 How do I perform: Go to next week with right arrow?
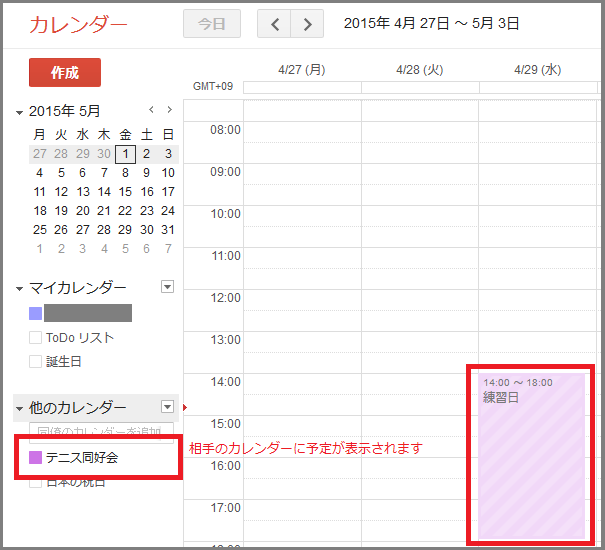point(307,24)
